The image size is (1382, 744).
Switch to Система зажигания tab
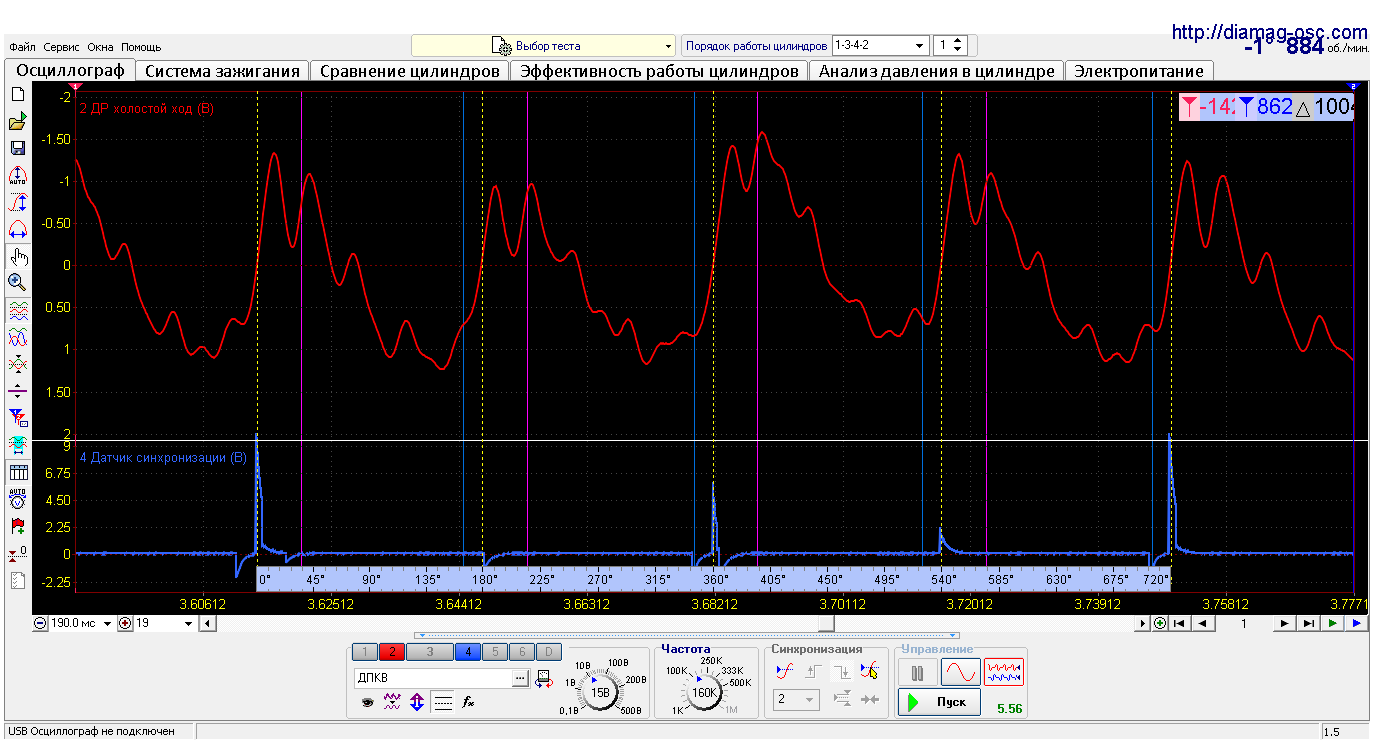coord(222,71)
